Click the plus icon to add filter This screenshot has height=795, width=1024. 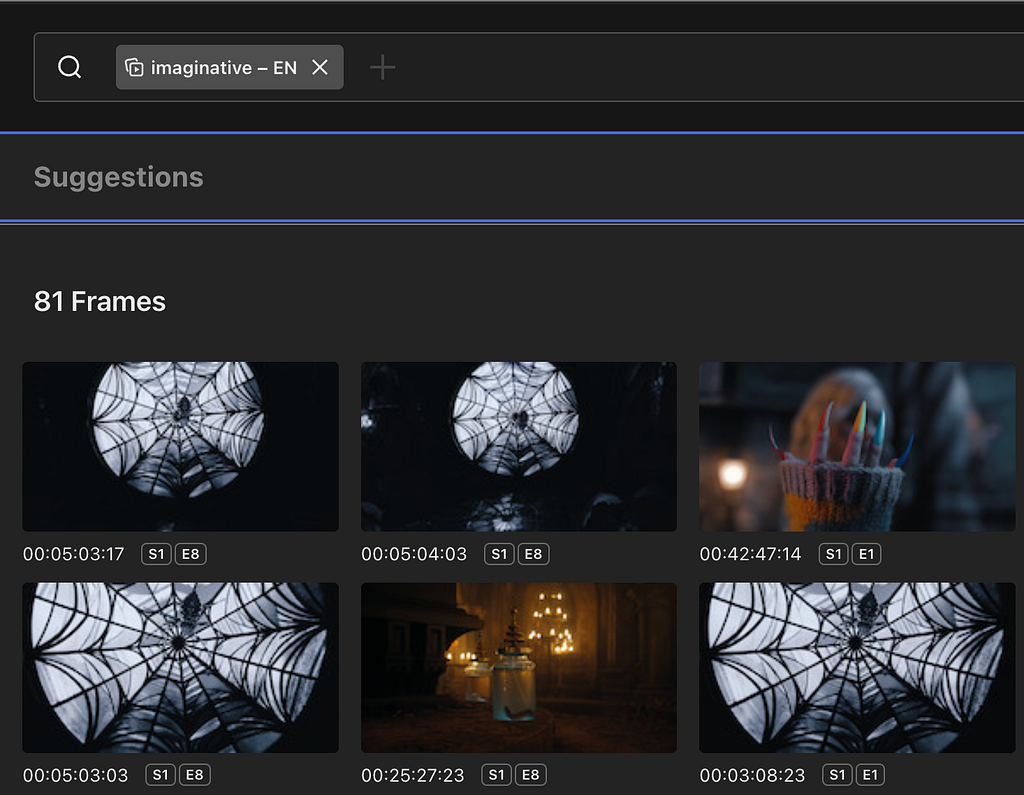click(383, 67)
